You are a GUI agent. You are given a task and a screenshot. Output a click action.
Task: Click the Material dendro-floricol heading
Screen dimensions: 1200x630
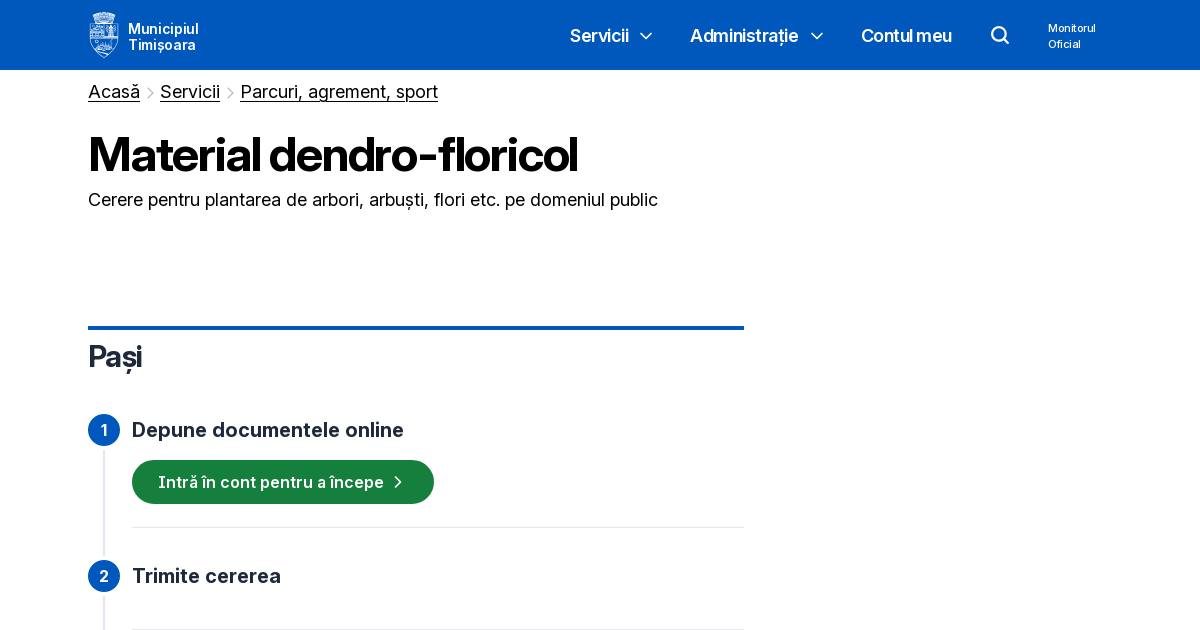(x=333, y=155)
